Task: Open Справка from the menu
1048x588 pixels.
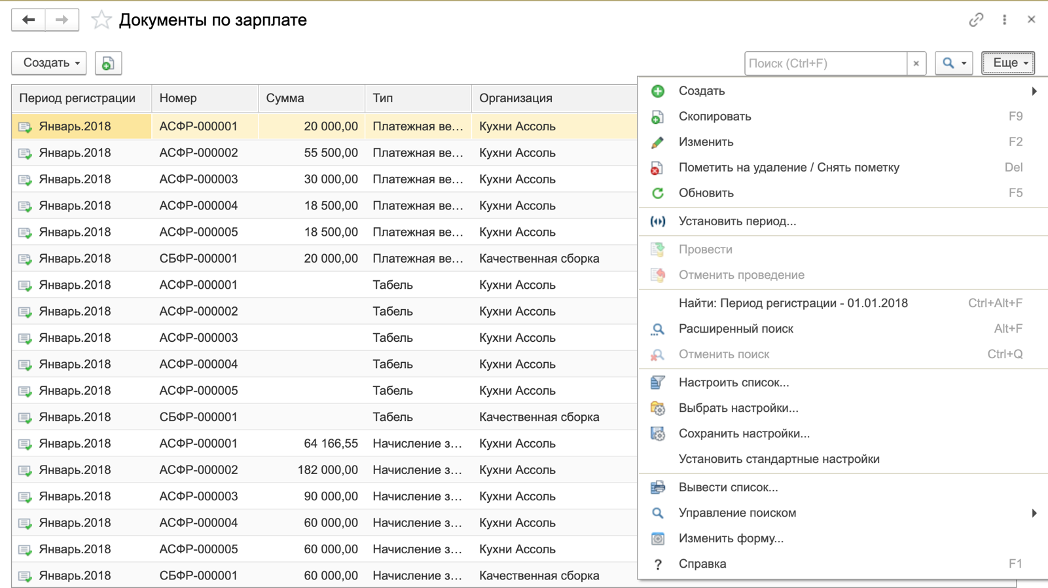Action: pos(702,564)
